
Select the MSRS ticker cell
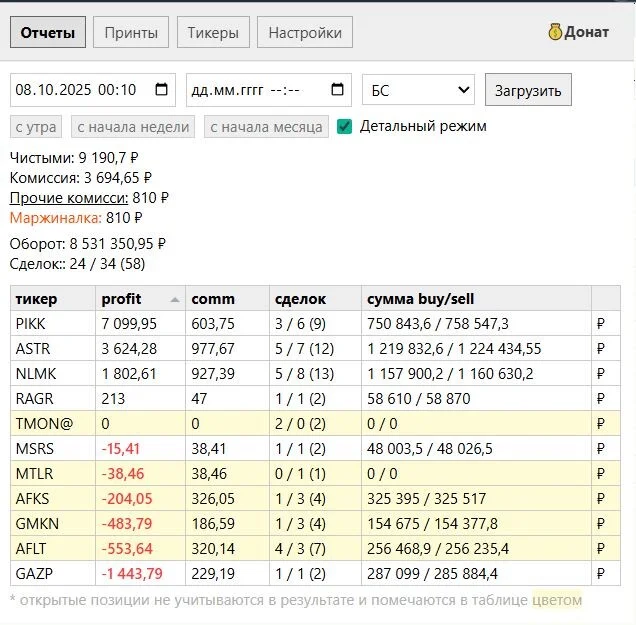(x=53, y=449)
